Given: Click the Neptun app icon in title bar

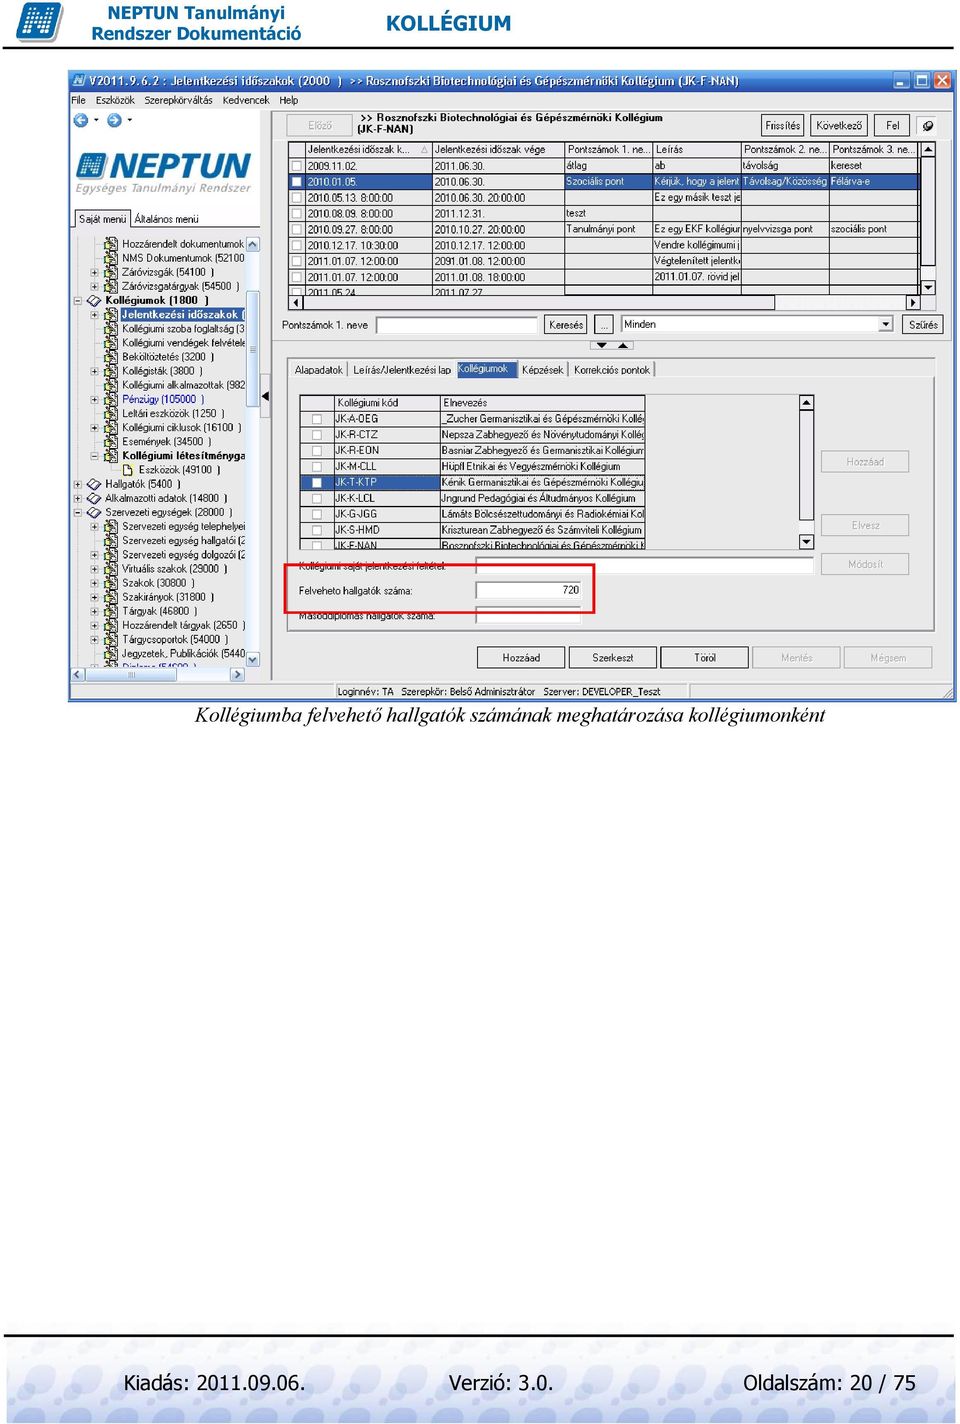Looking at the screenshot, I should pos(79,81).
